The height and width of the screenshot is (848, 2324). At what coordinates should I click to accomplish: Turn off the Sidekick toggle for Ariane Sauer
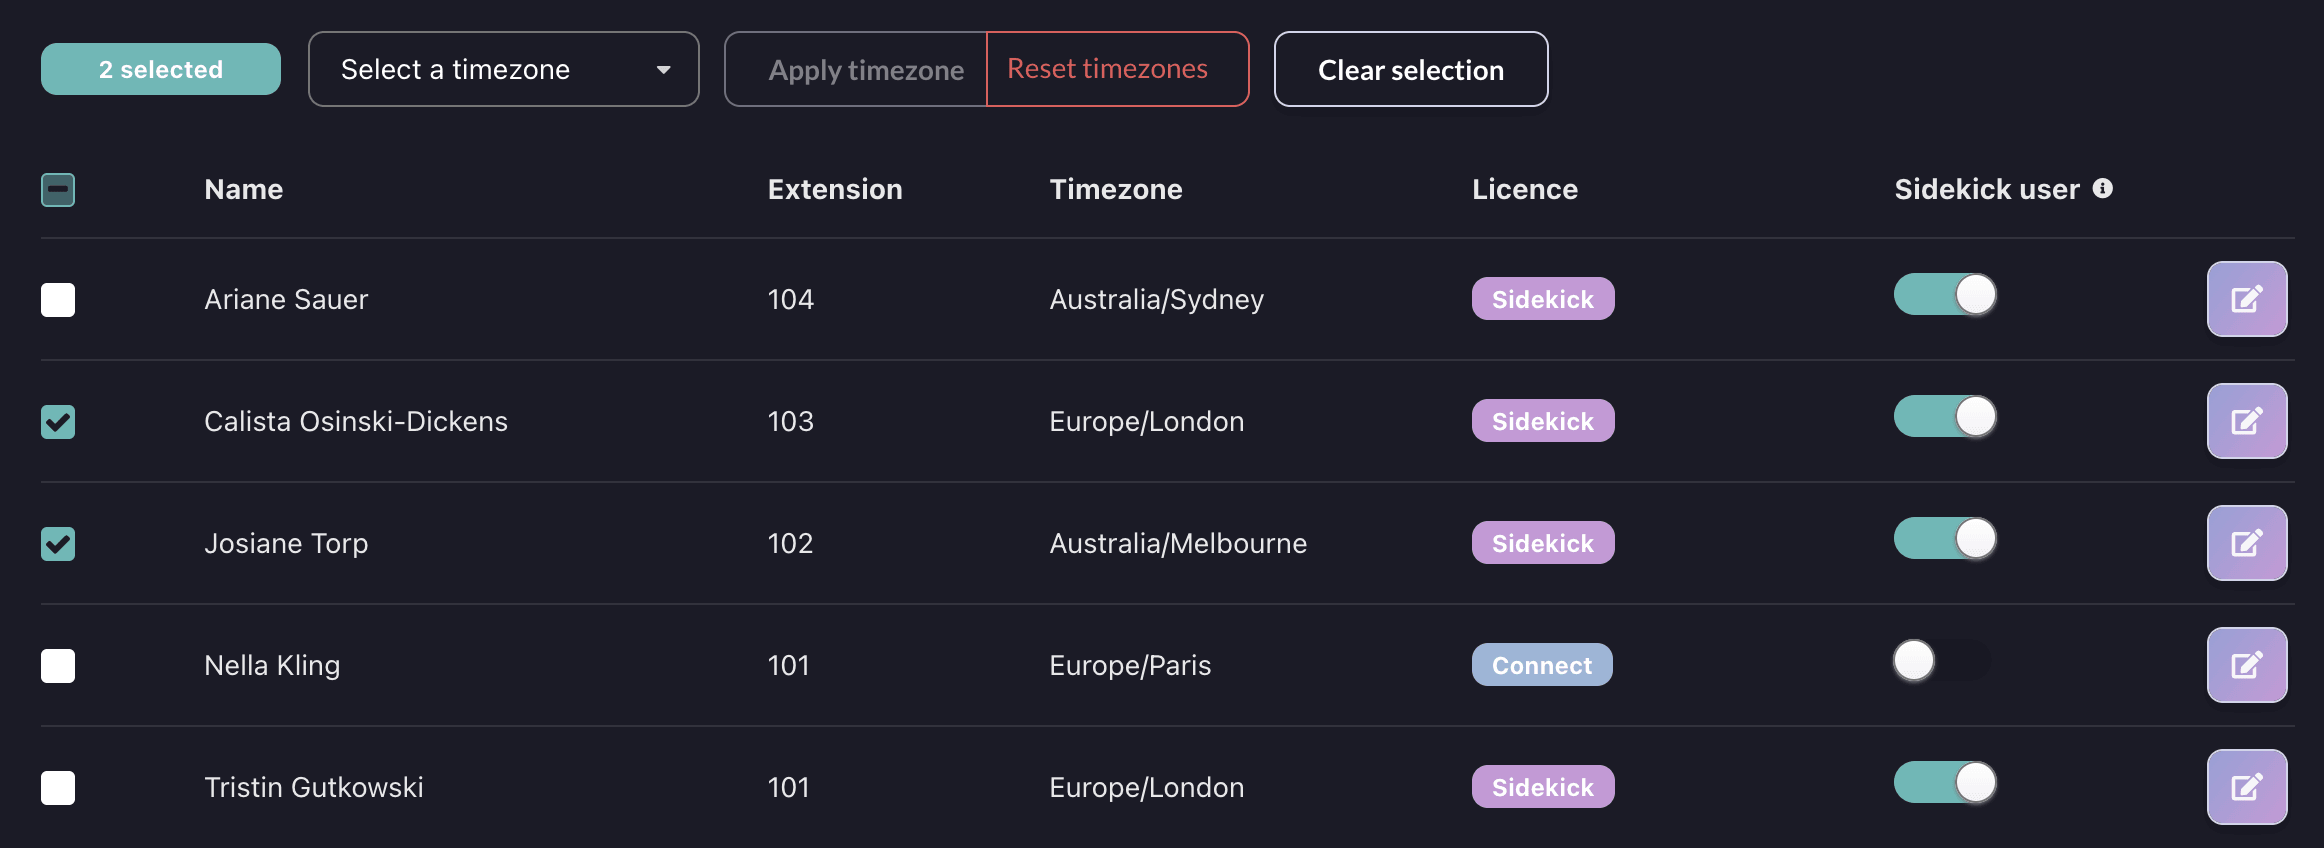coord(1944,294)
